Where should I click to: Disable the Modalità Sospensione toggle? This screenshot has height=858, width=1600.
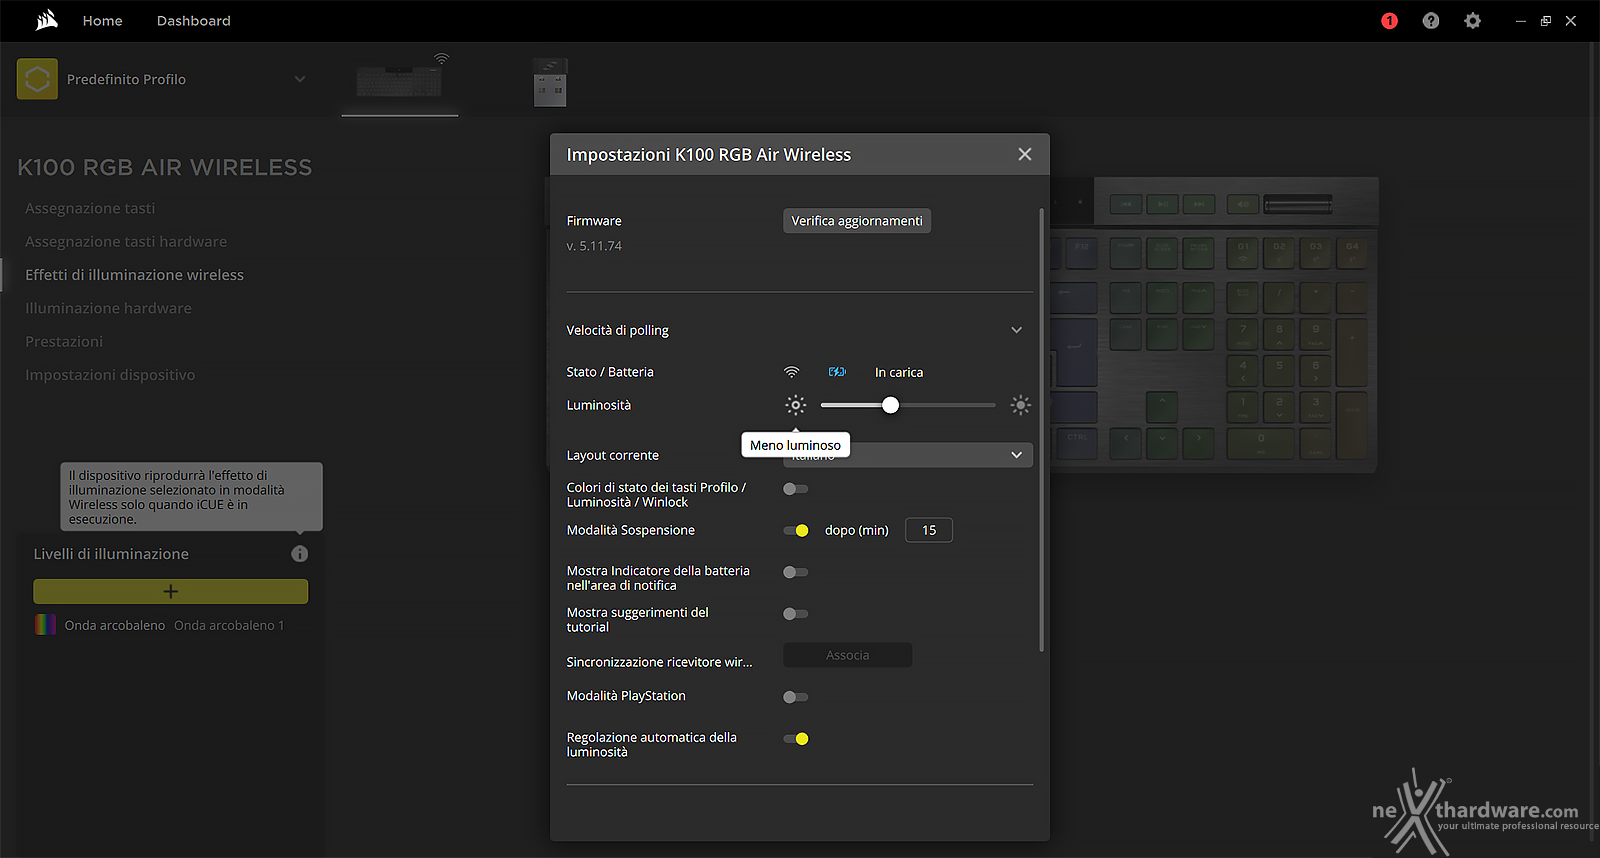(x=796, y=531)
